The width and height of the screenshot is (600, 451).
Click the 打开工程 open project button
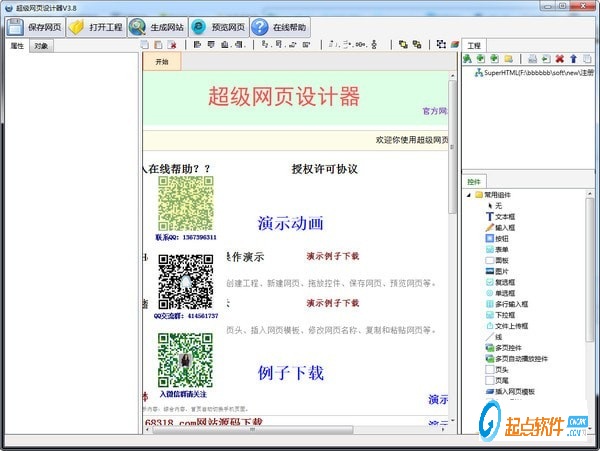click(x=96, y=27)
